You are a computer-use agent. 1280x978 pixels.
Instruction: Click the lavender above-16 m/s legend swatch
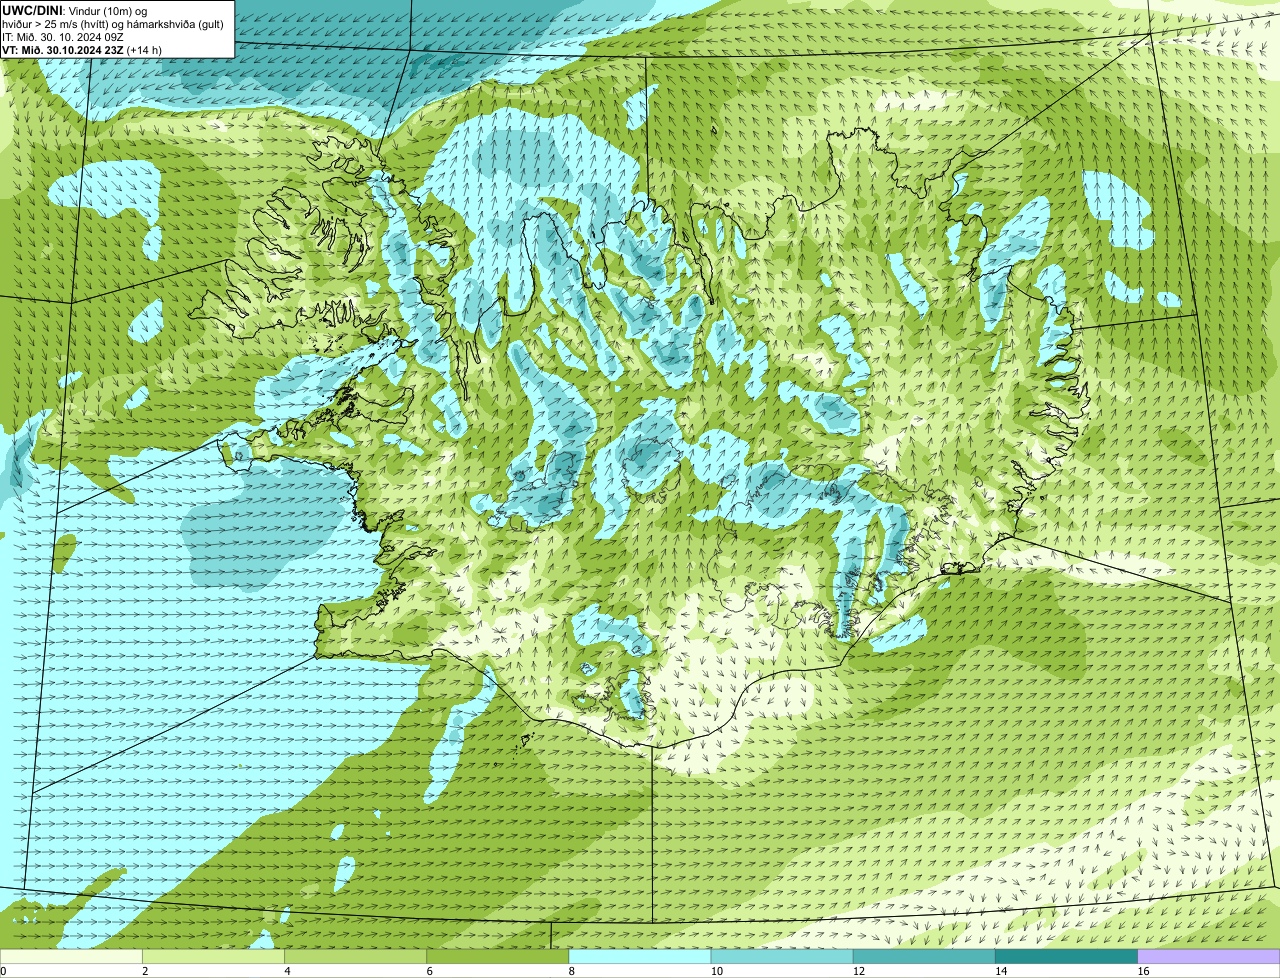(x=1209, y=956)
